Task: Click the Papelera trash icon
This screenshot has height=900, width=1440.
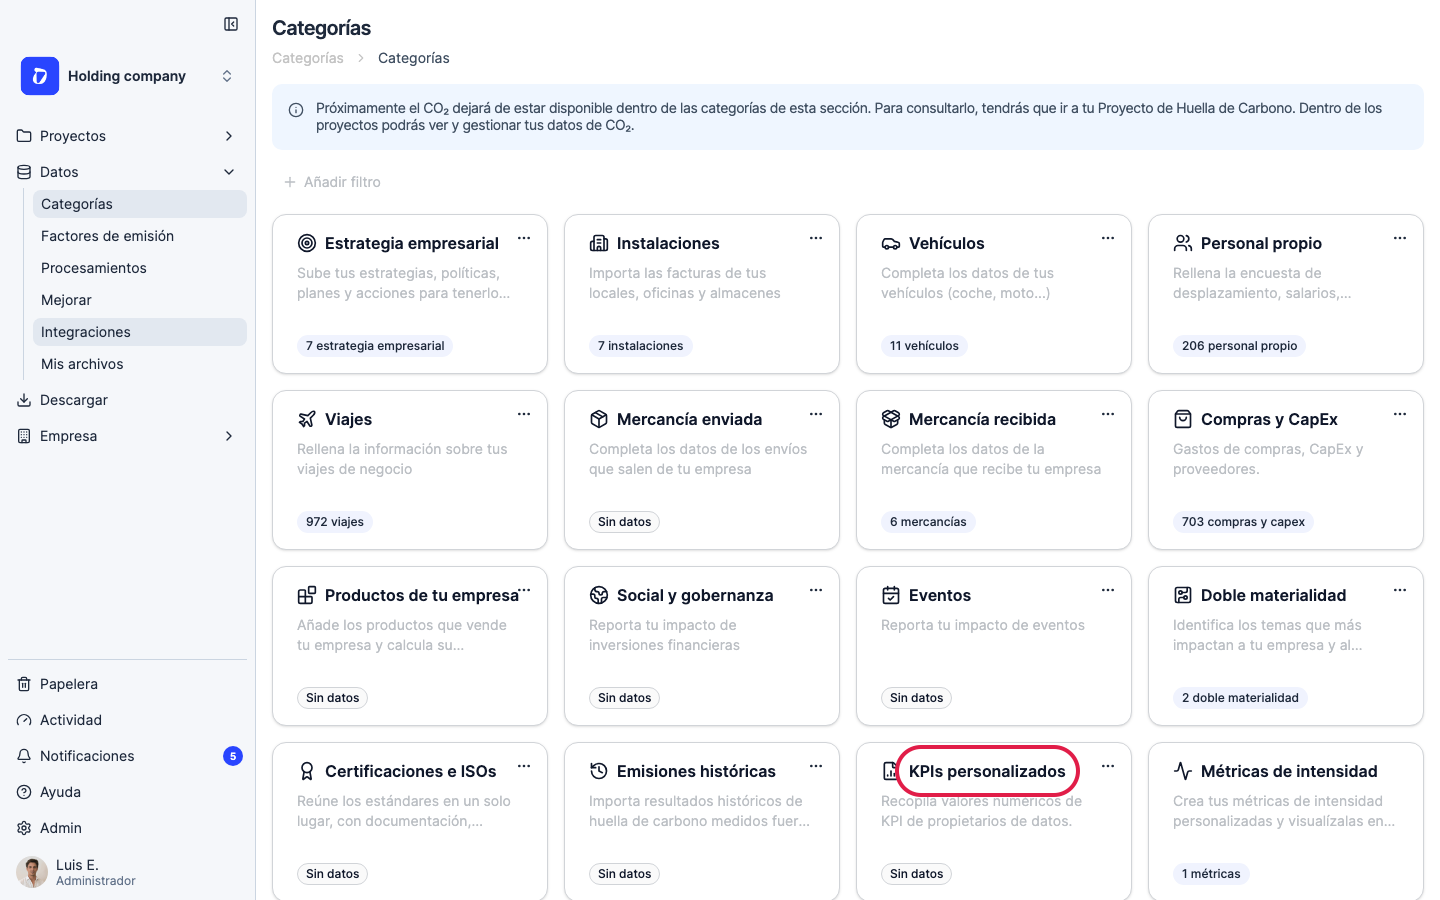Action: [x=24, y=684]
